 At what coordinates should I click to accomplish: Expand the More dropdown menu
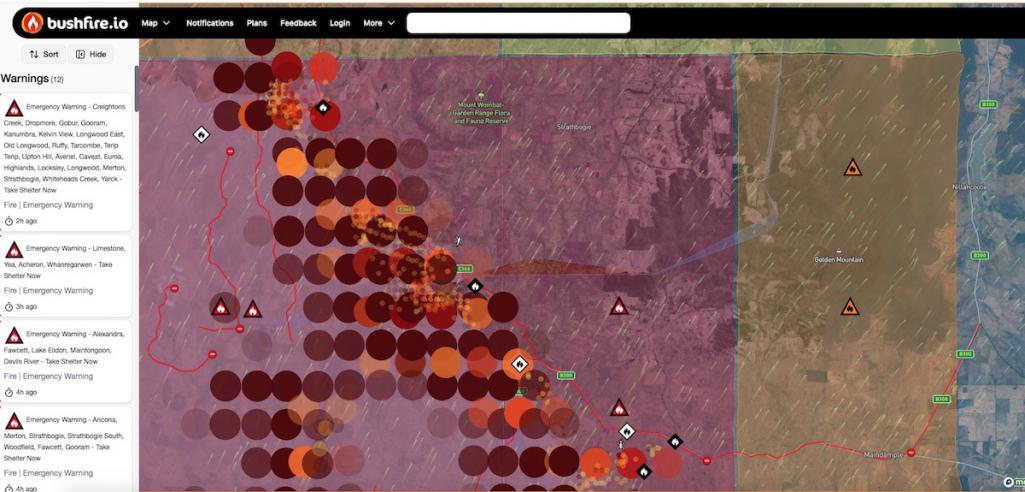(x=378, y=23)
